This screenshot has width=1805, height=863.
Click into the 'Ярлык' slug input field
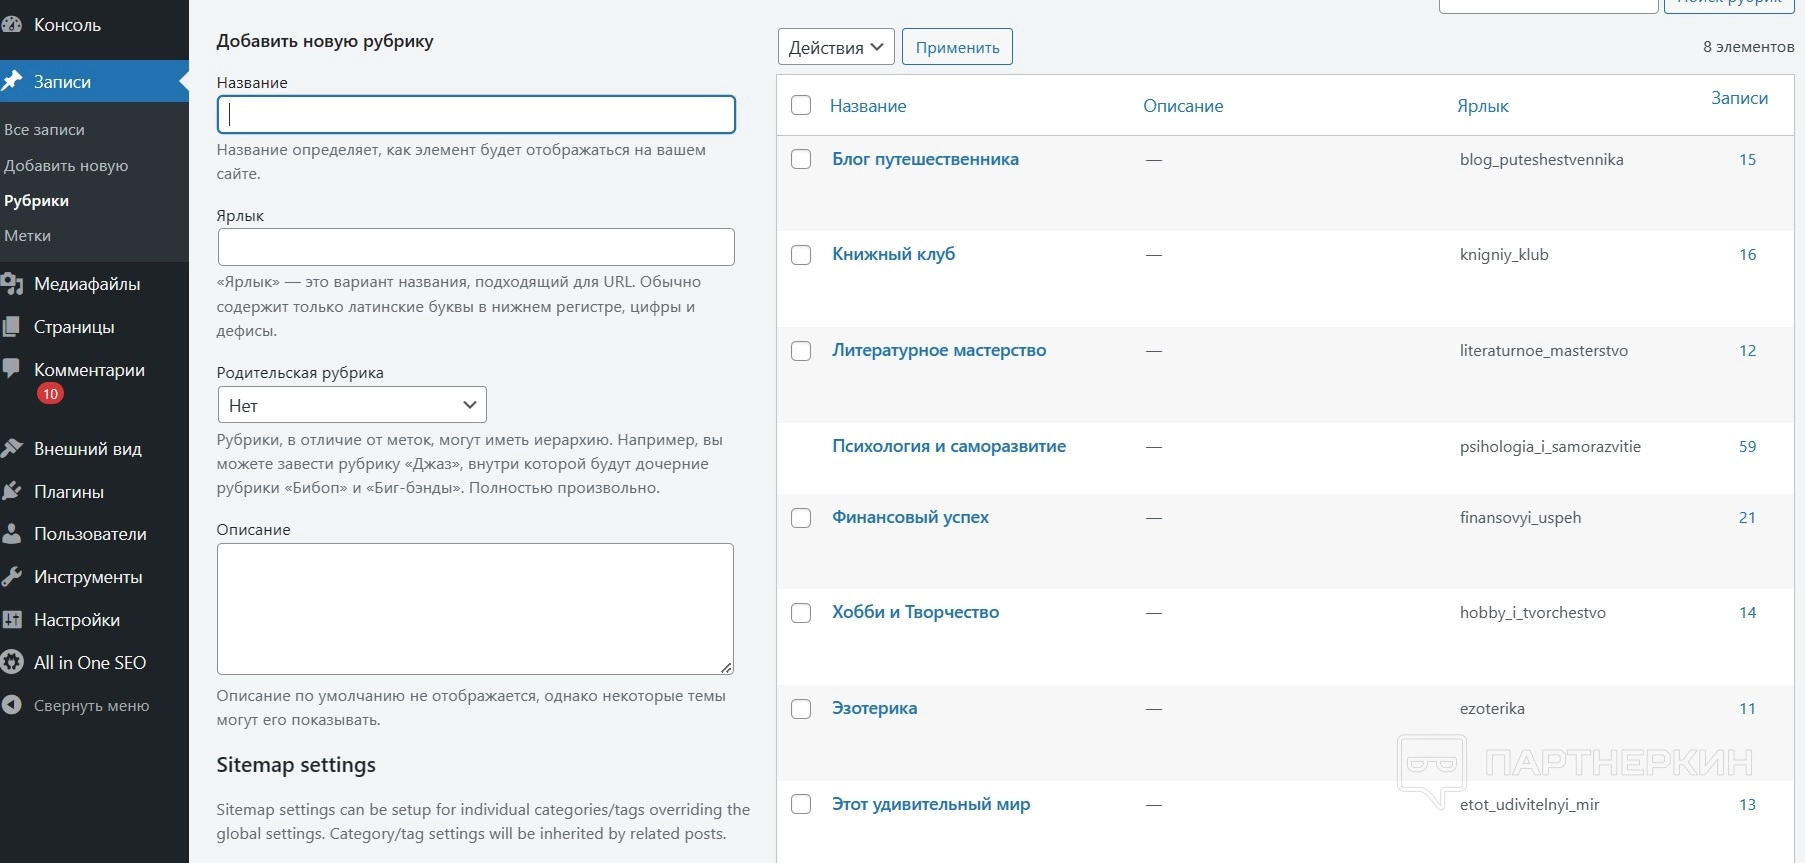476,247
